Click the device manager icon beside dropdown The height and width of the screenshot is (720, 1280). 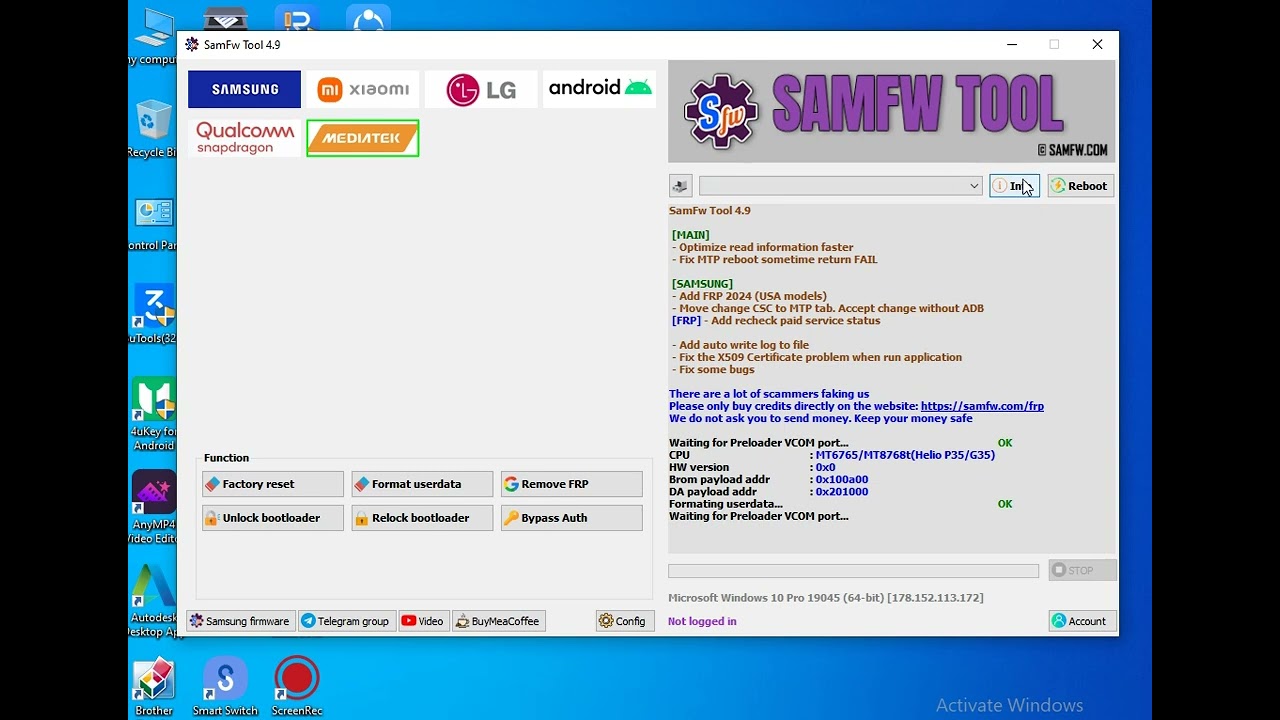(680, 186)
